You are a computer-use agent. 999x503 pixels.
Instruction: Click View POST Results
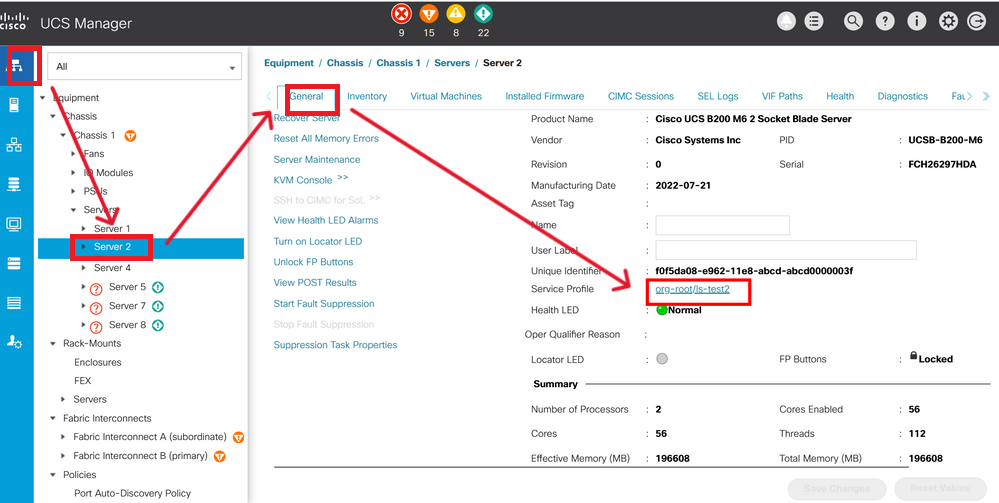[315, 282]
